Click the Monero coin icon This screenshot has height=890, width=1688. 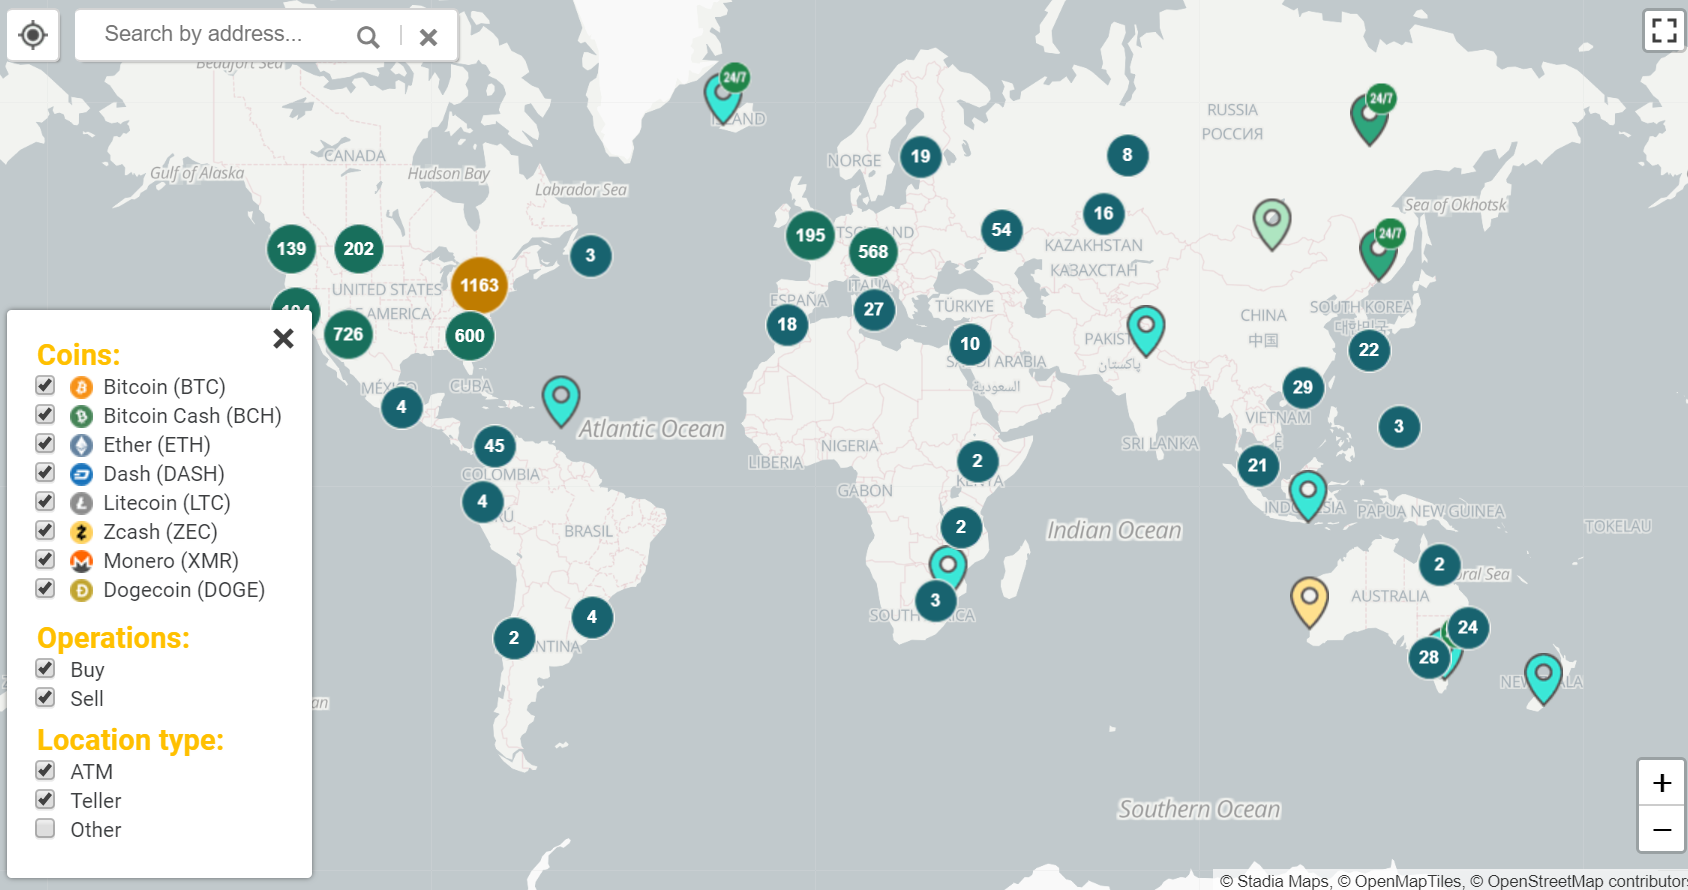[x=81, y=561]
